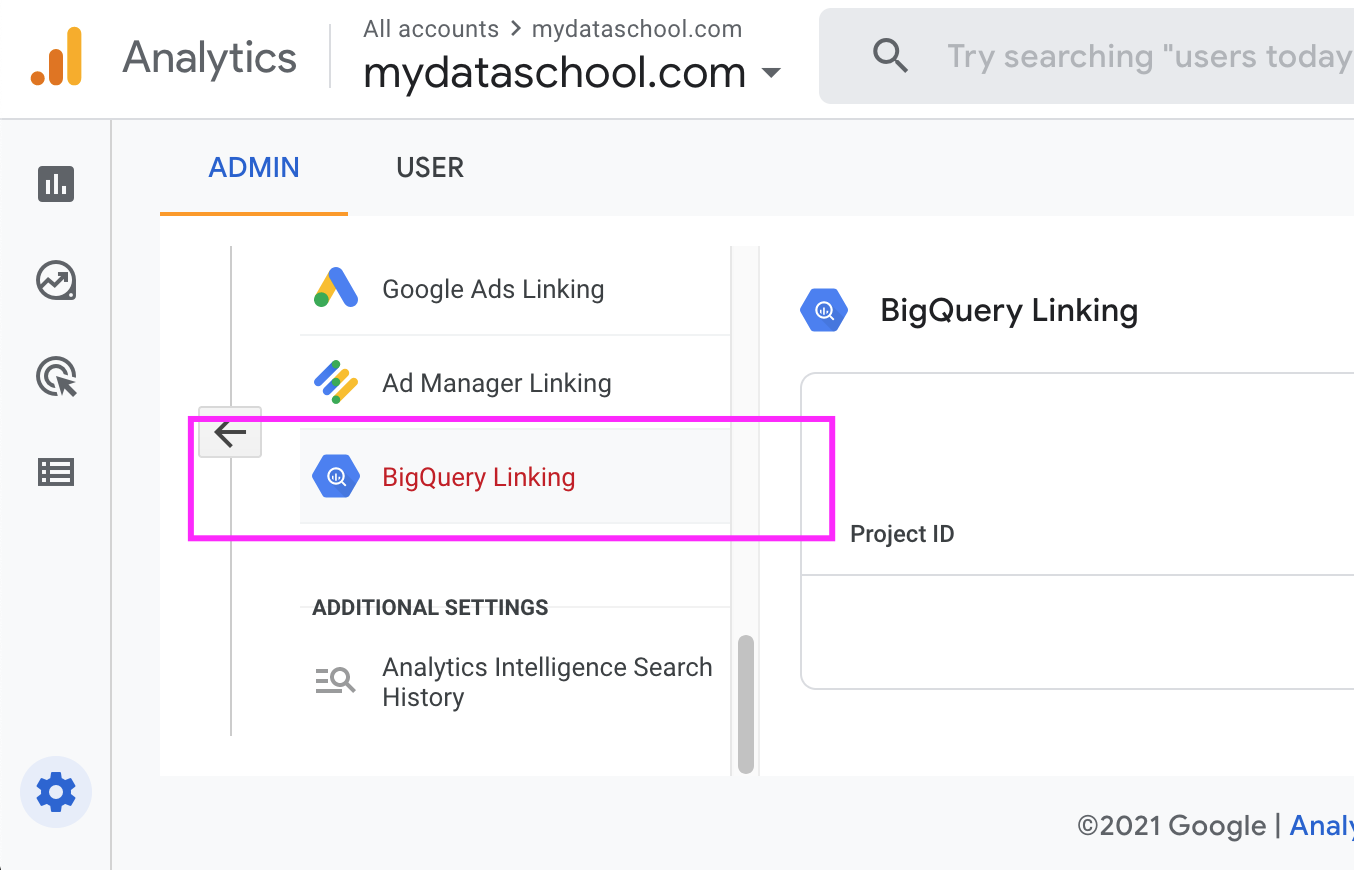Open the mydataschool.com account switcher dropdown

point(772,73)
